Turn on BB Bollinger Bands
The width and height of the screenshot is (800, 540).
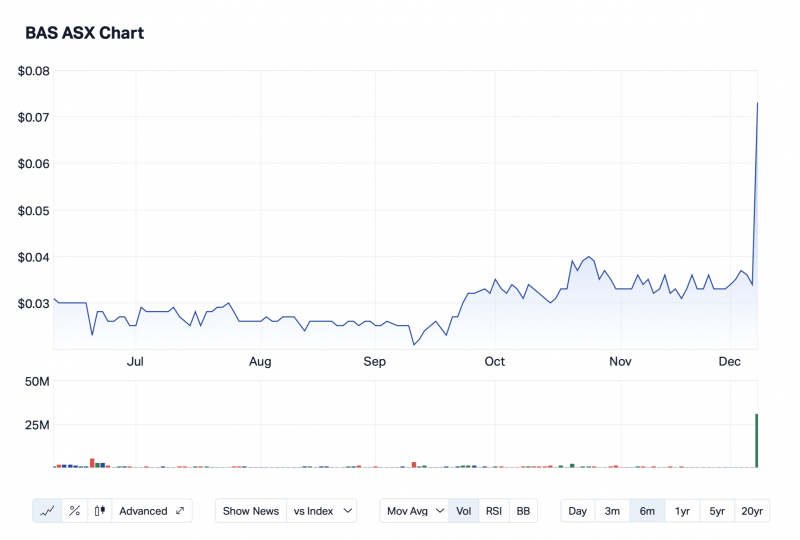[x=523, y=511]
